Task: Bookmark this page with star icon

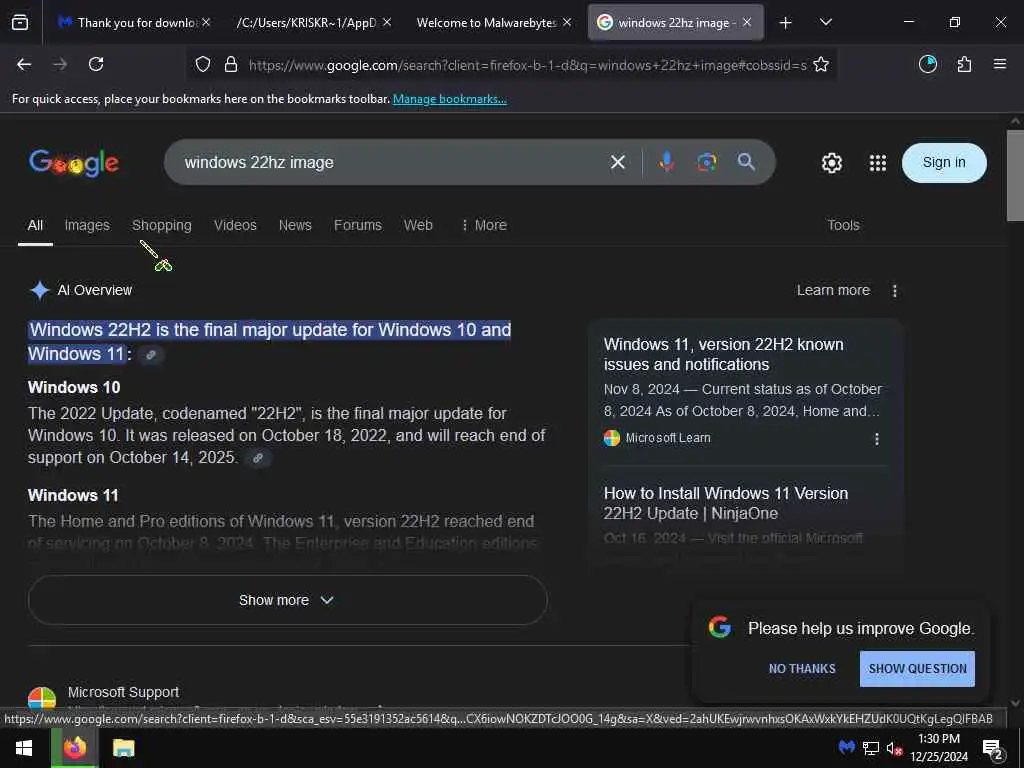Action: click(821, 64)
